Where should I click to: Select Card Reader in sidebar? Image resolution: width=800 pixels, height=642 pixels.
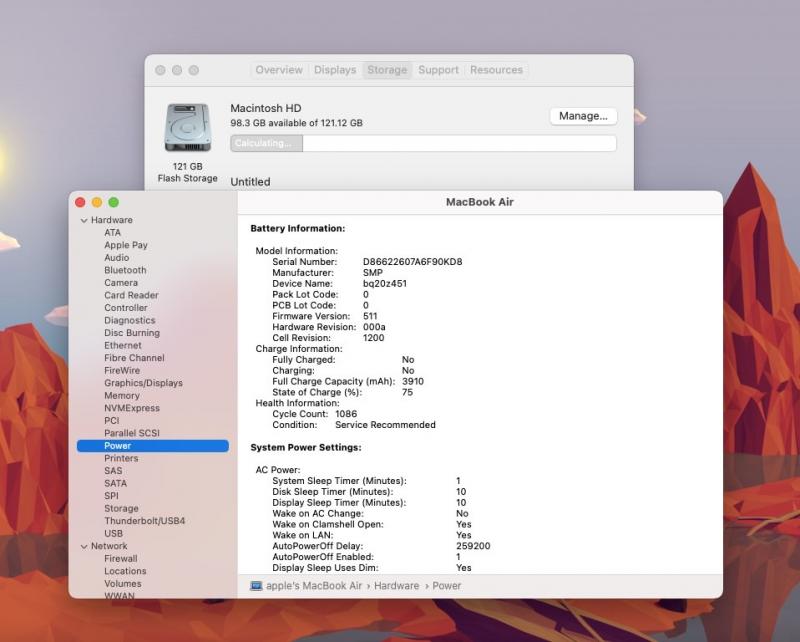[x=131, y=295]
